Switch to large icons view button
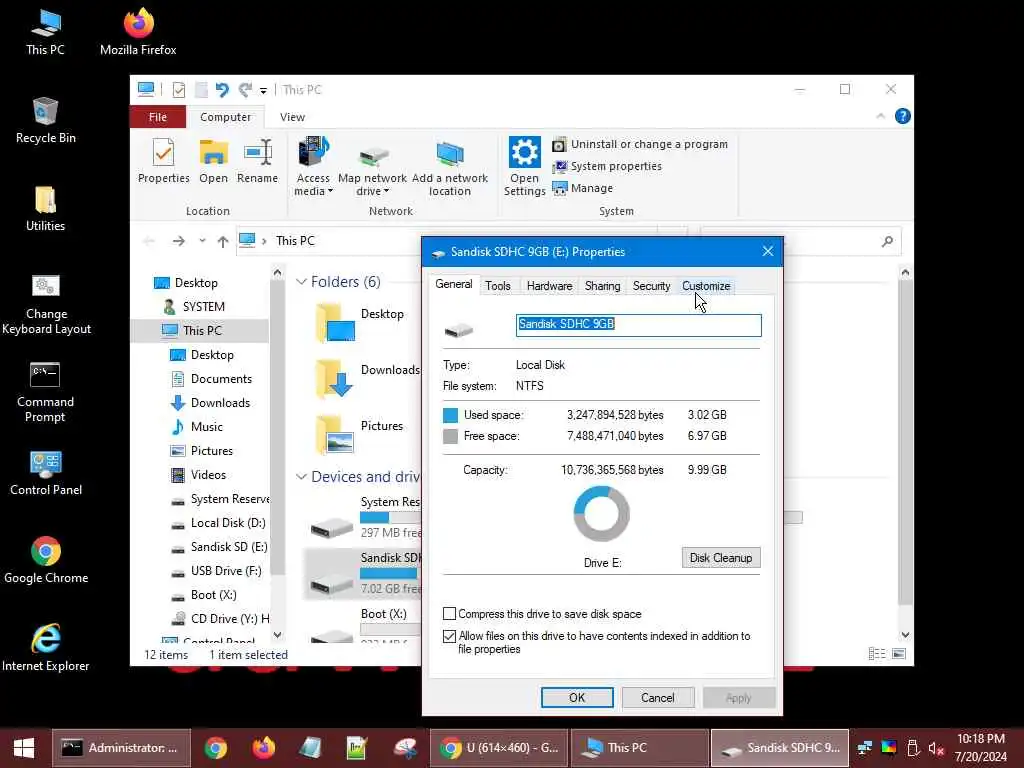 pyautogui.click(x=899, y=654)
